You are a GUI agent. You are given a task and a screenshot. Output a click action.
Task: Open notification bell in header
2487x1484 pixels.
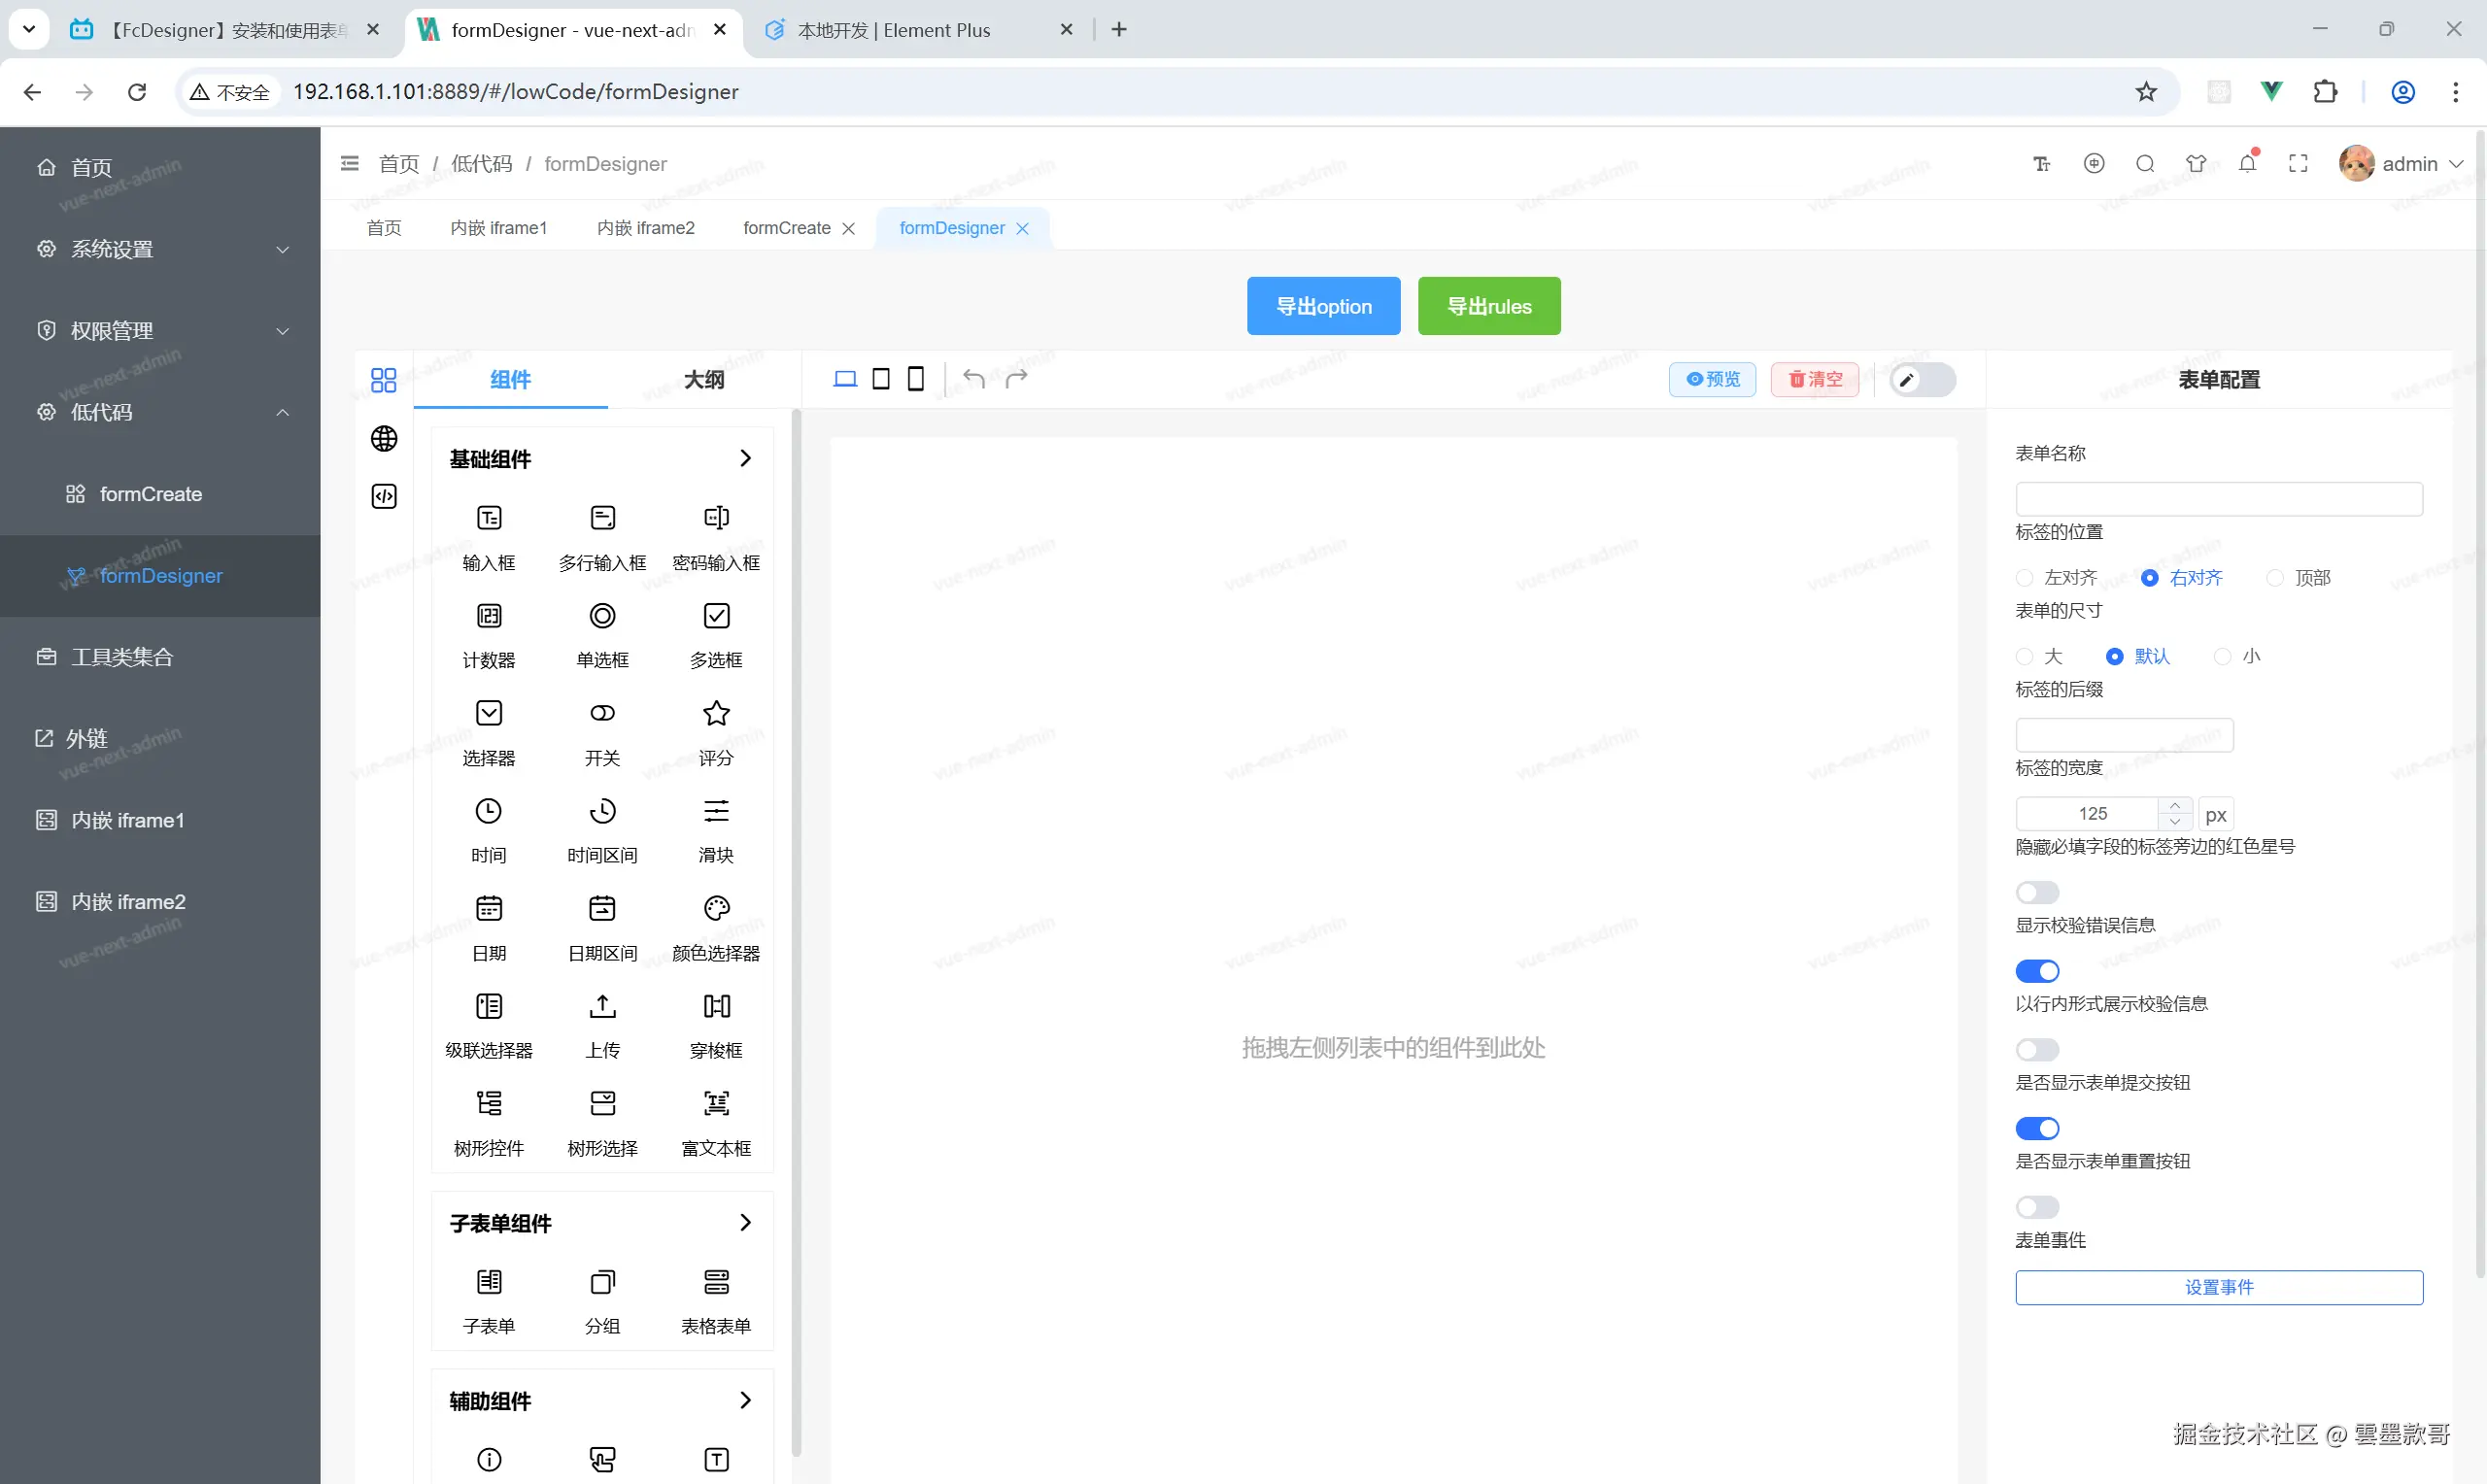(2247, 164)
